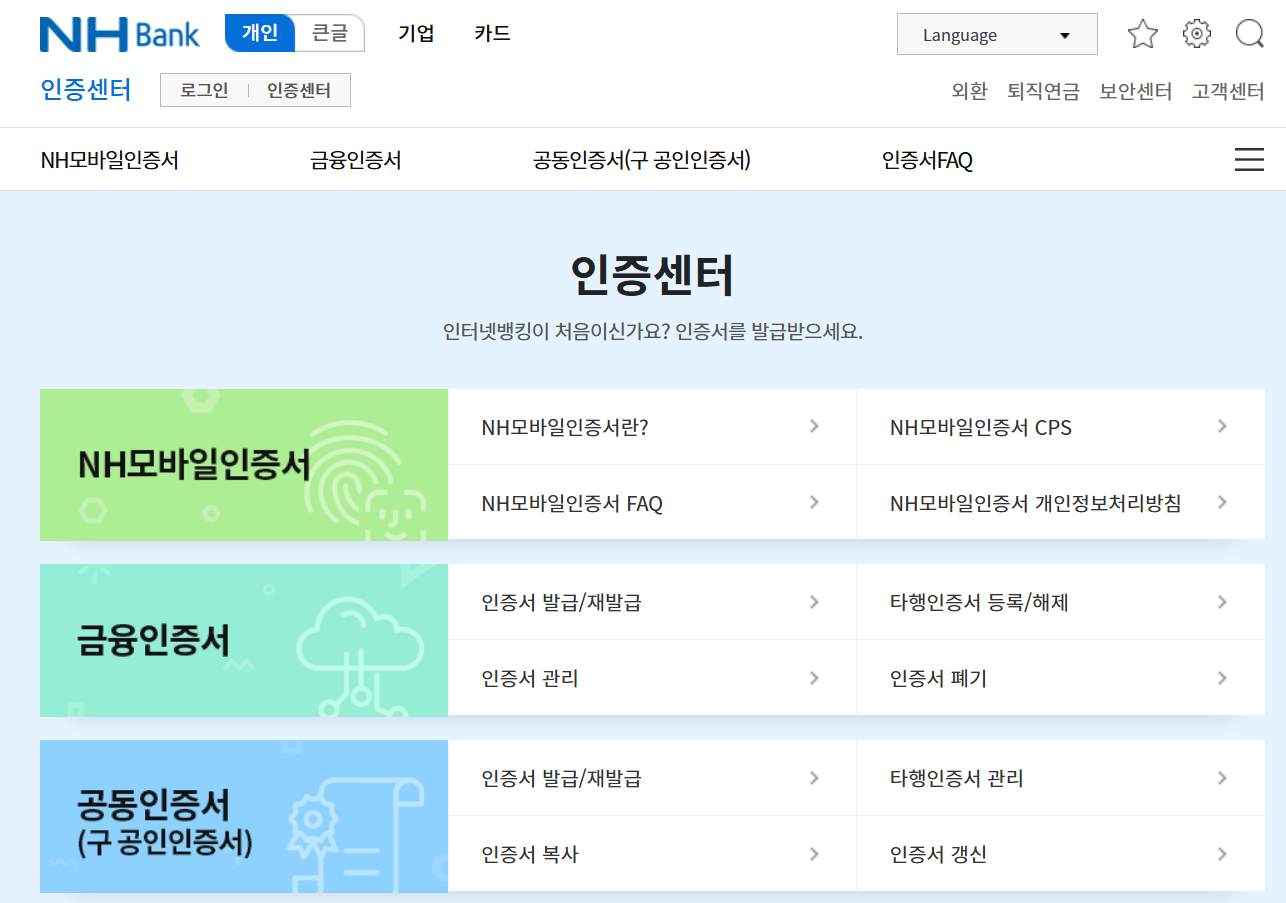Expand the NH모바일인증서 FAQ chevron
Viewport: 1286px width, 903px height.
(x=813, y=502)
